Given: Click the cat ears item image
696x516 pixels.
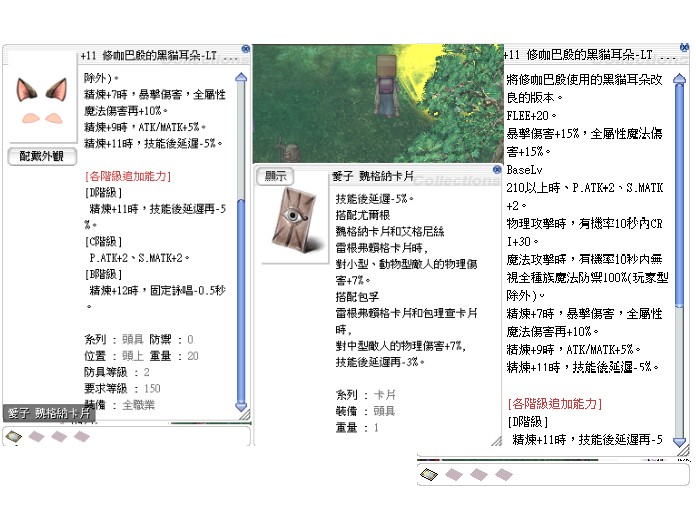Looking at the screenshot, I should pos(42,100).
